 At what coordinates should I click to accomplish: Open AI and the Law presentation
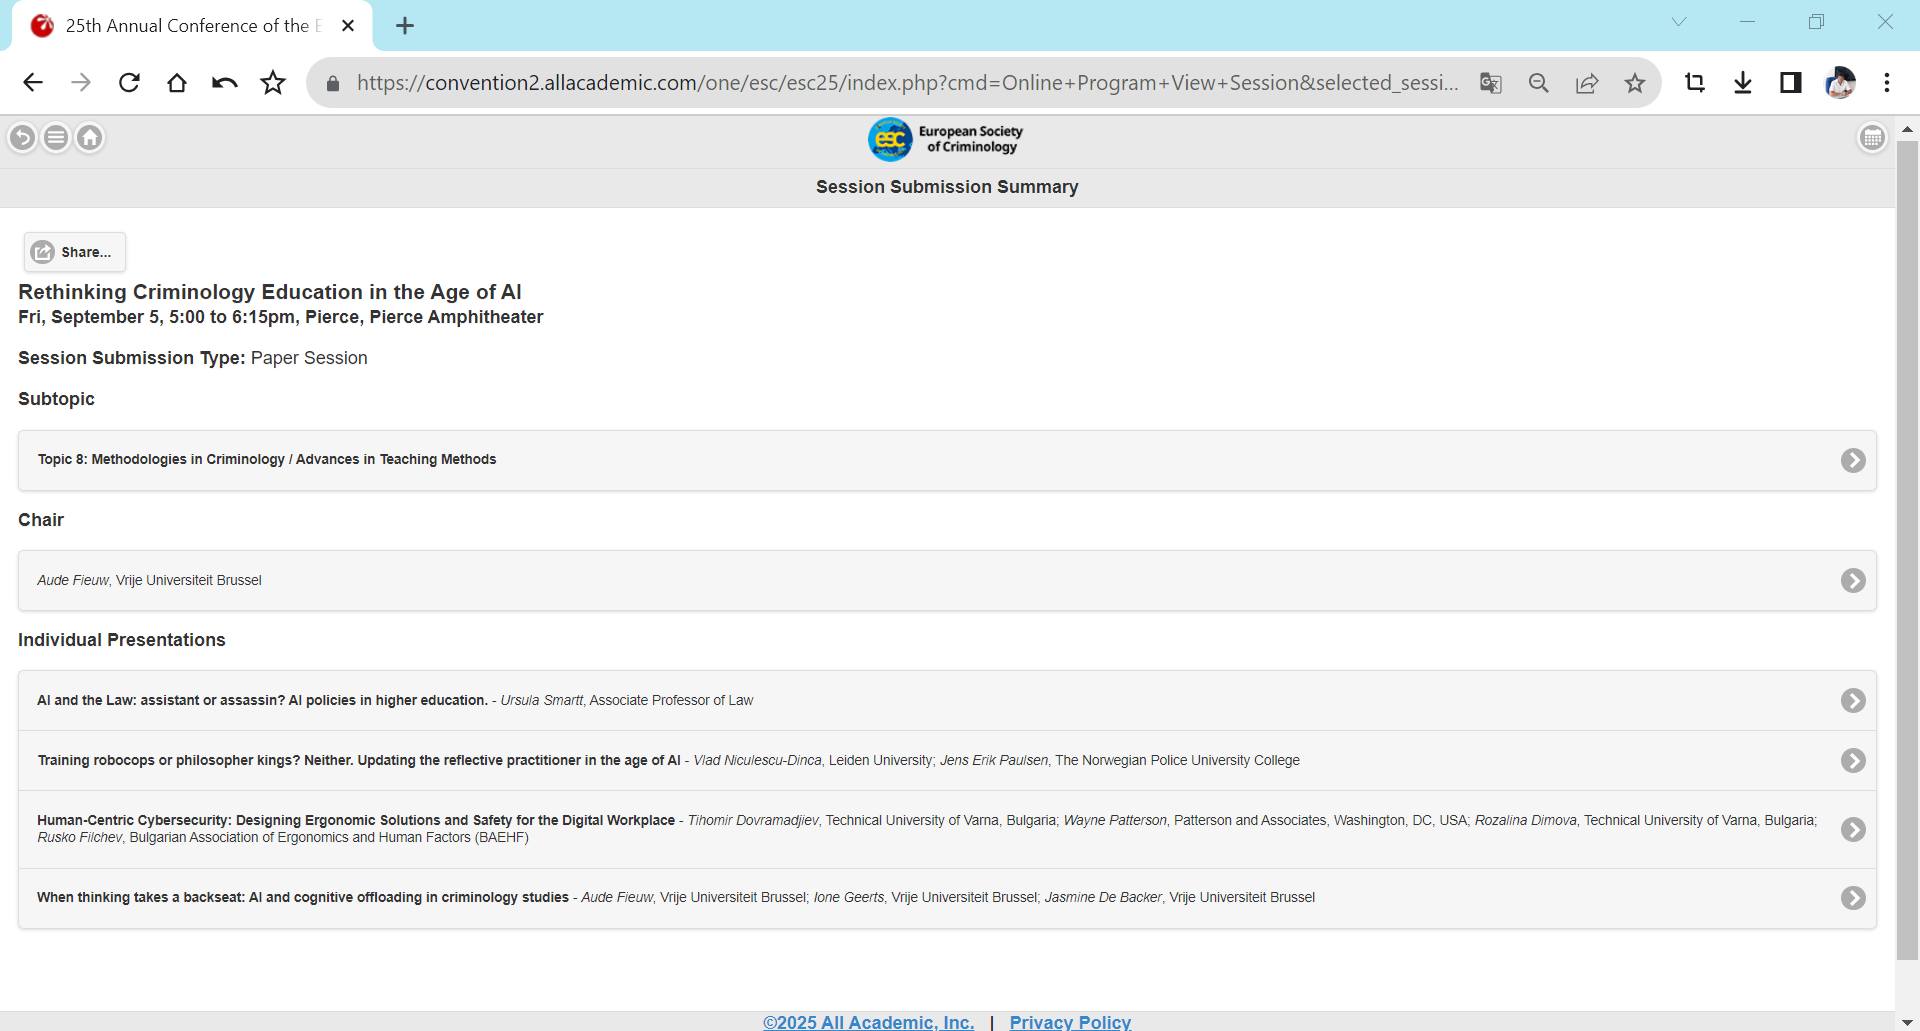[1853, 701]
